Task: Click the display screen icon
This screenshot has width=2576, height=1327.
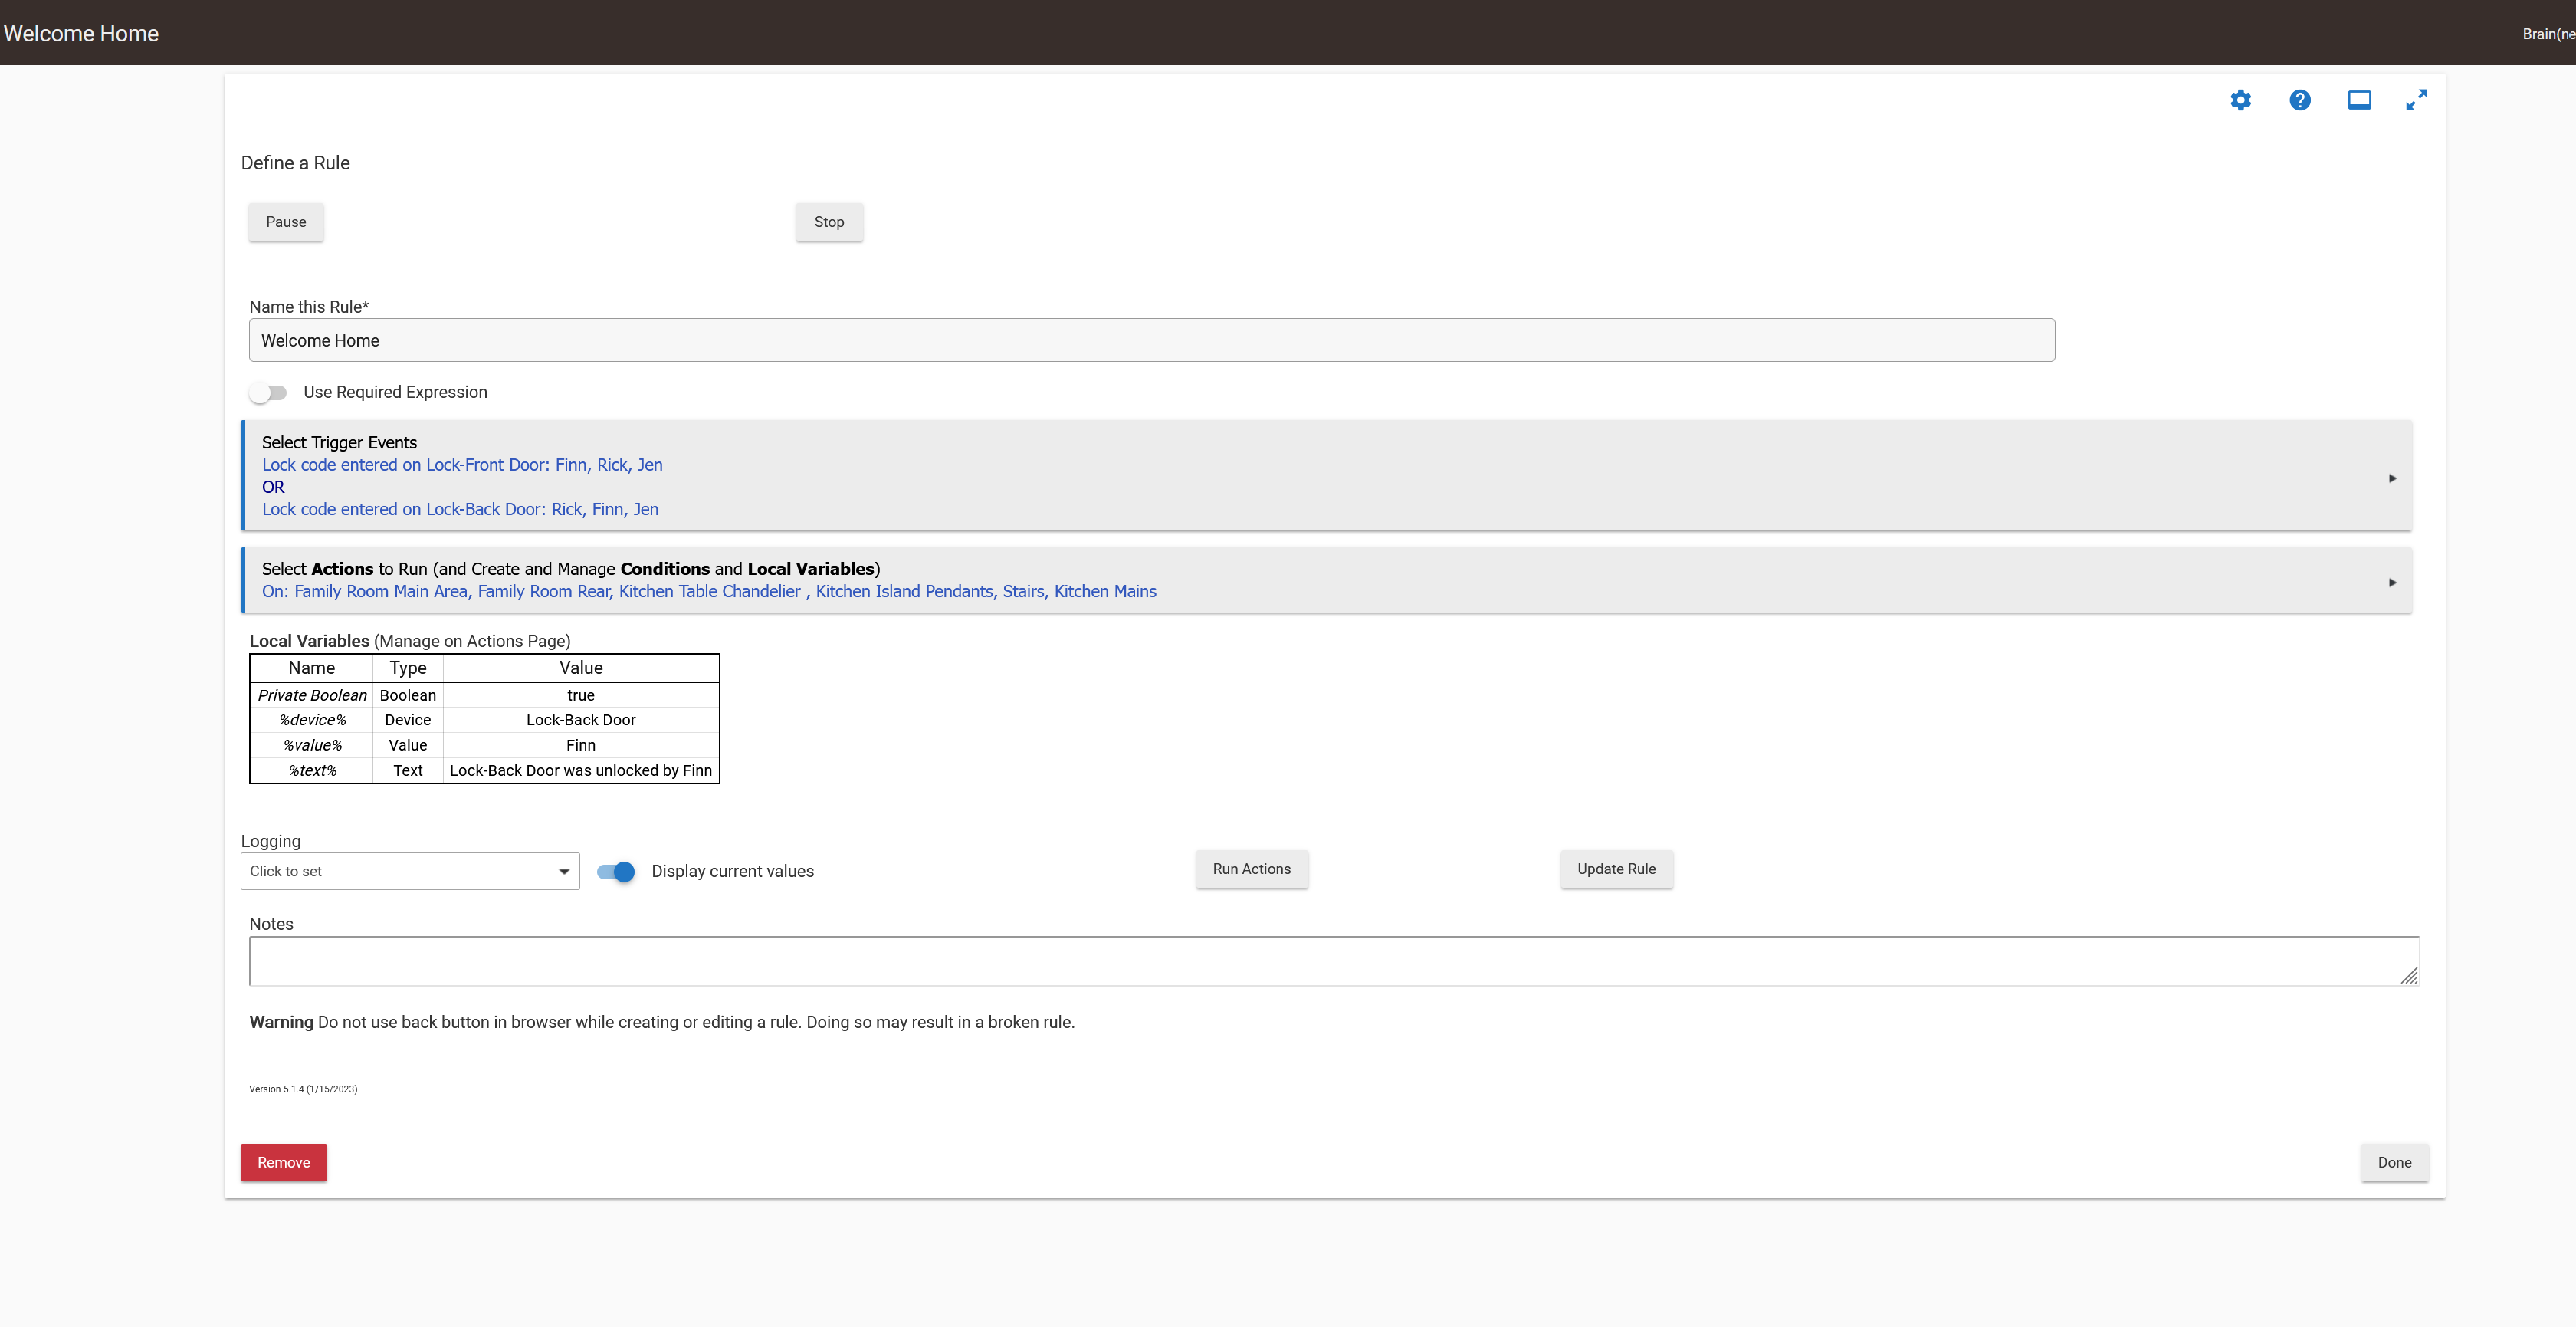Action: 2359,100
